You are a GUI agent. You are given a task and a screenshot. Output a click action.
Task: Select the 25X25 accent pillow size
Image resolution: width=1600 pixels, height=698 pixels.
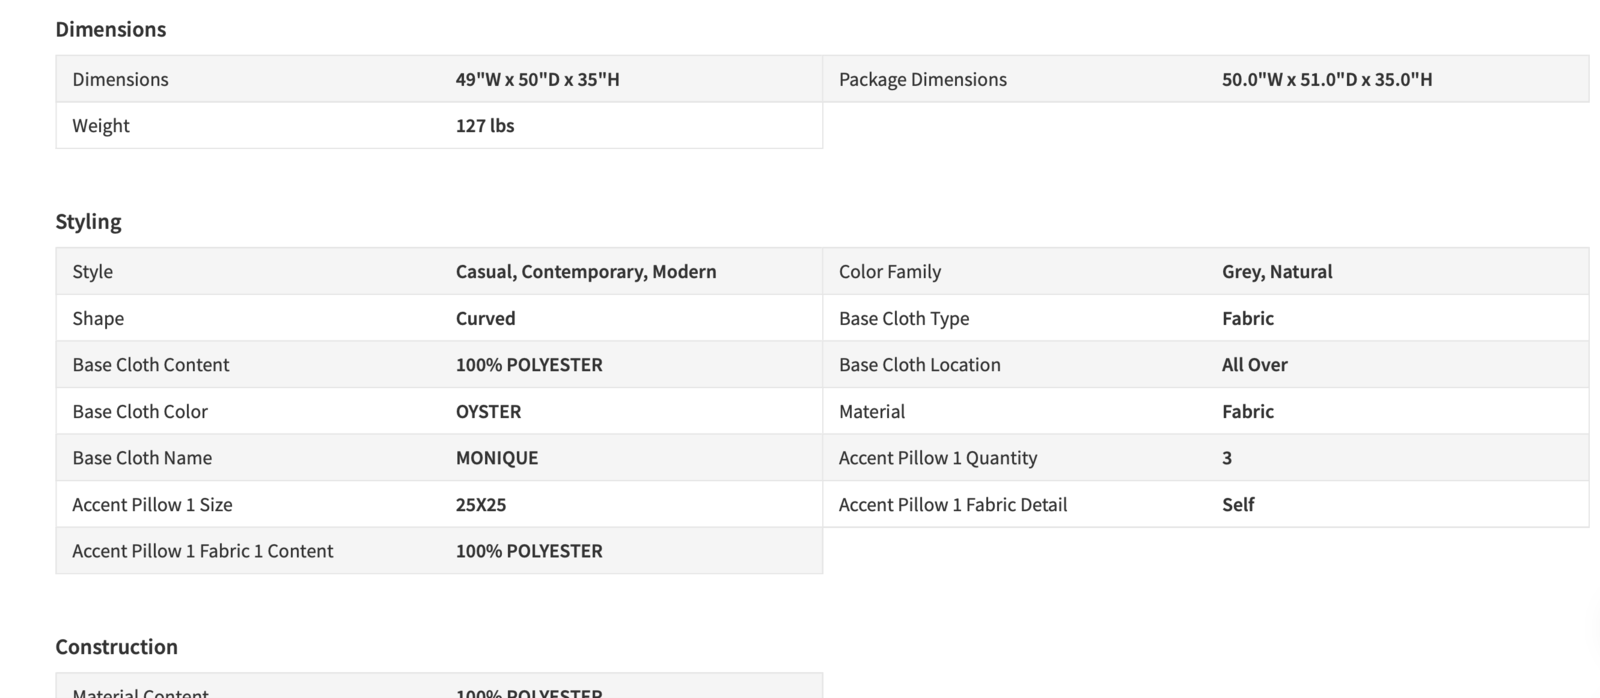point(480,504)
